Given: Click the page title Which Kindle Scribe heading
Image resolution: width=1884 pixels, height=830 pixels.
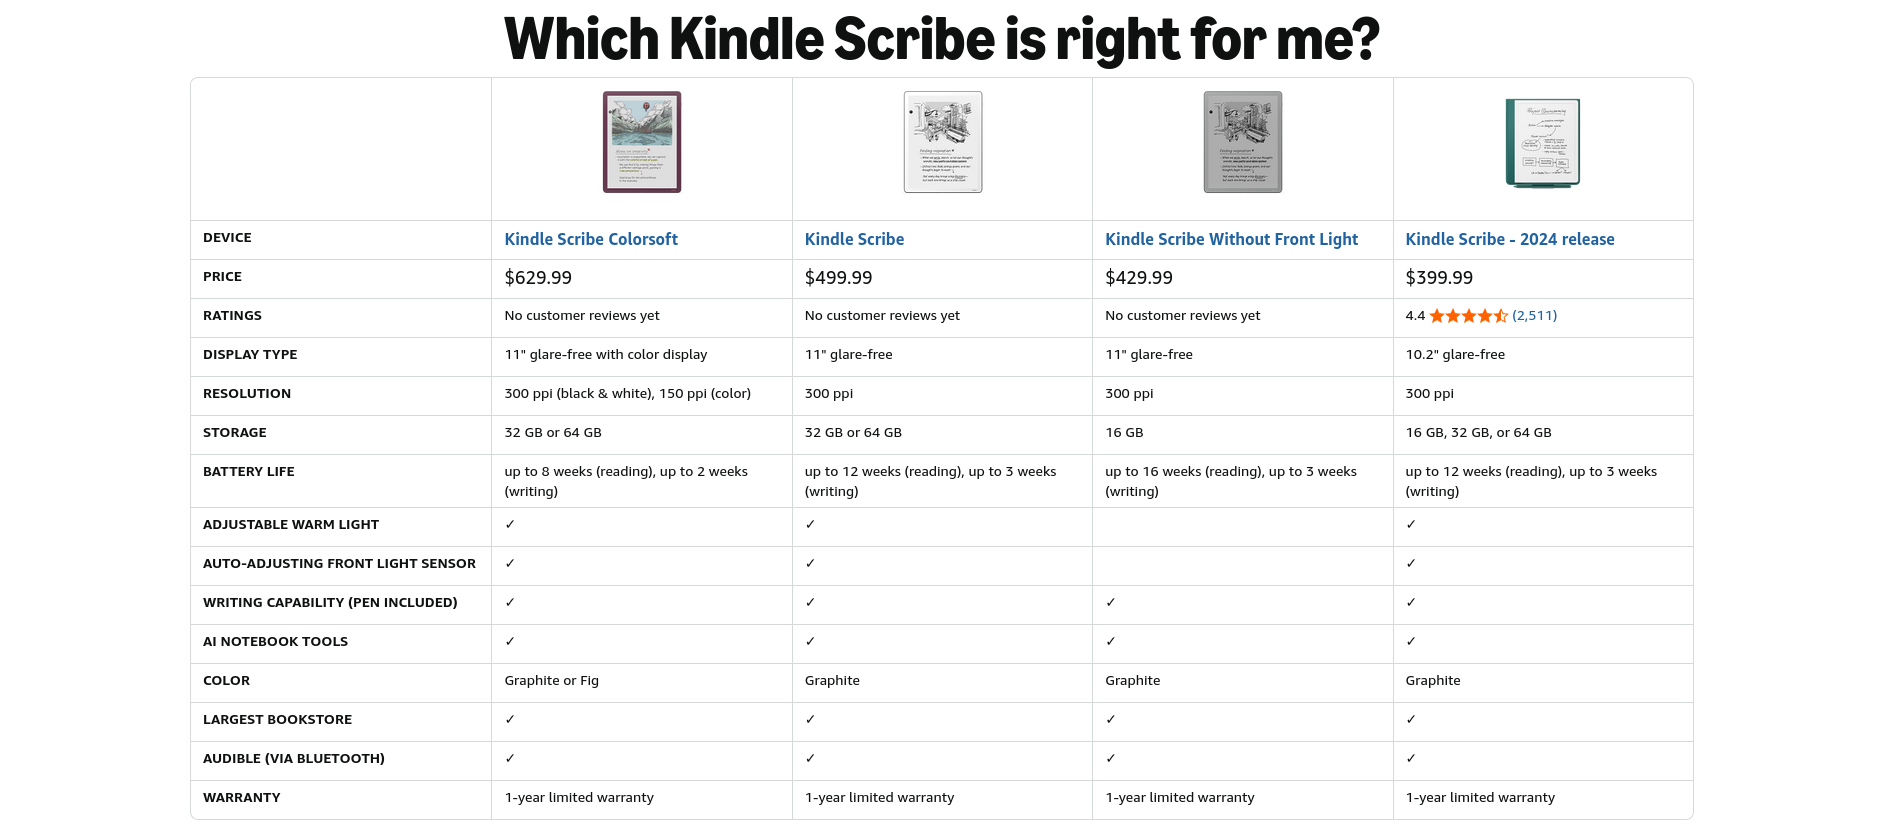Looking at the screenshot, I should click(940, 40).
